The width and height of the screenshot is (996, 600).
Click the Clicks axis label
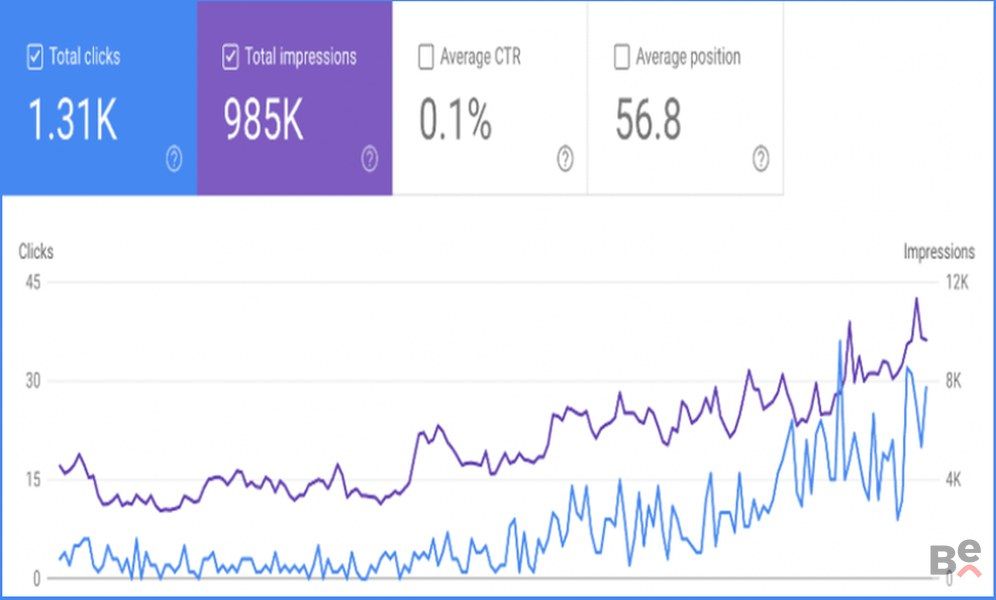pos(36,252)
